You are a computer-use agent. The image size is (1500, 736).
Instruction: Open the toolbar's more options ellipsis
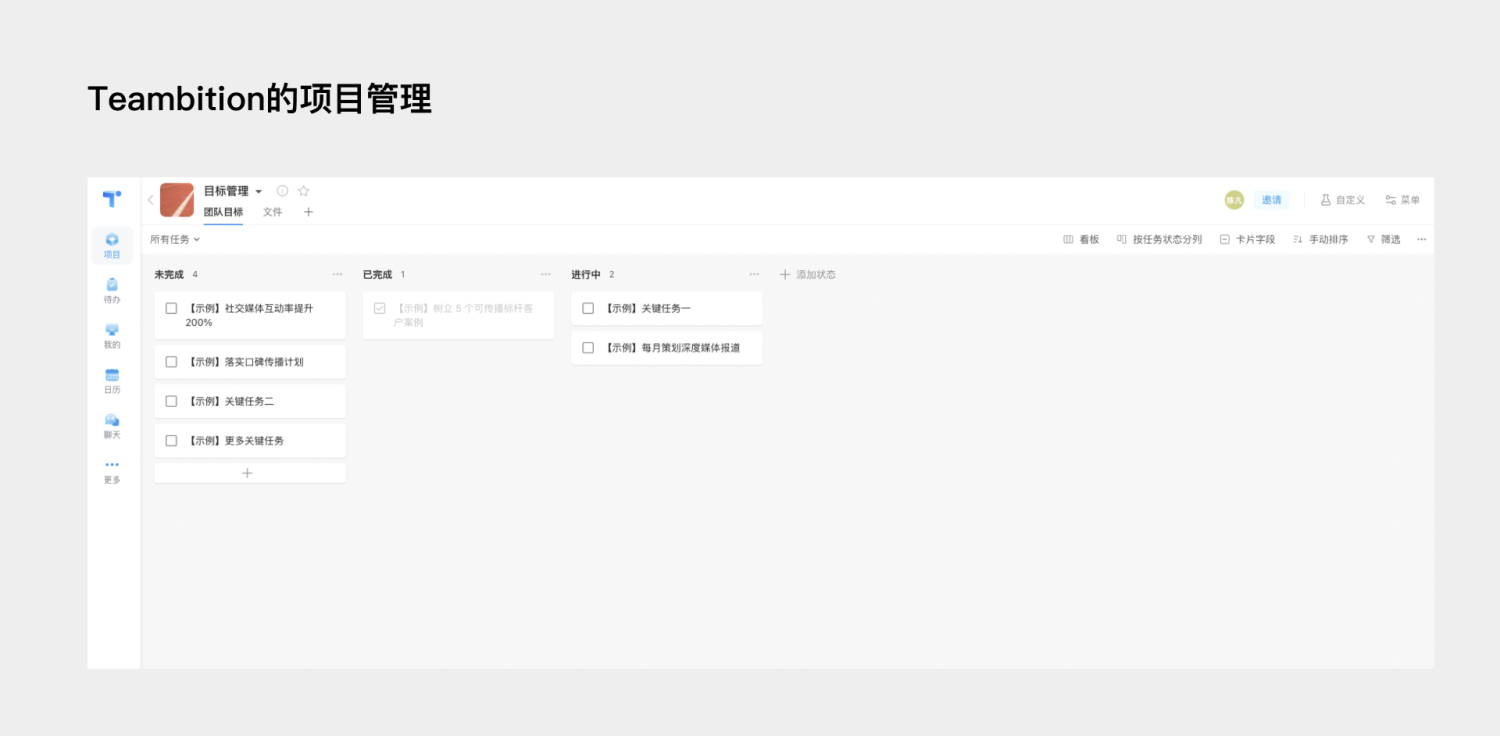(x=1421, y=239)
